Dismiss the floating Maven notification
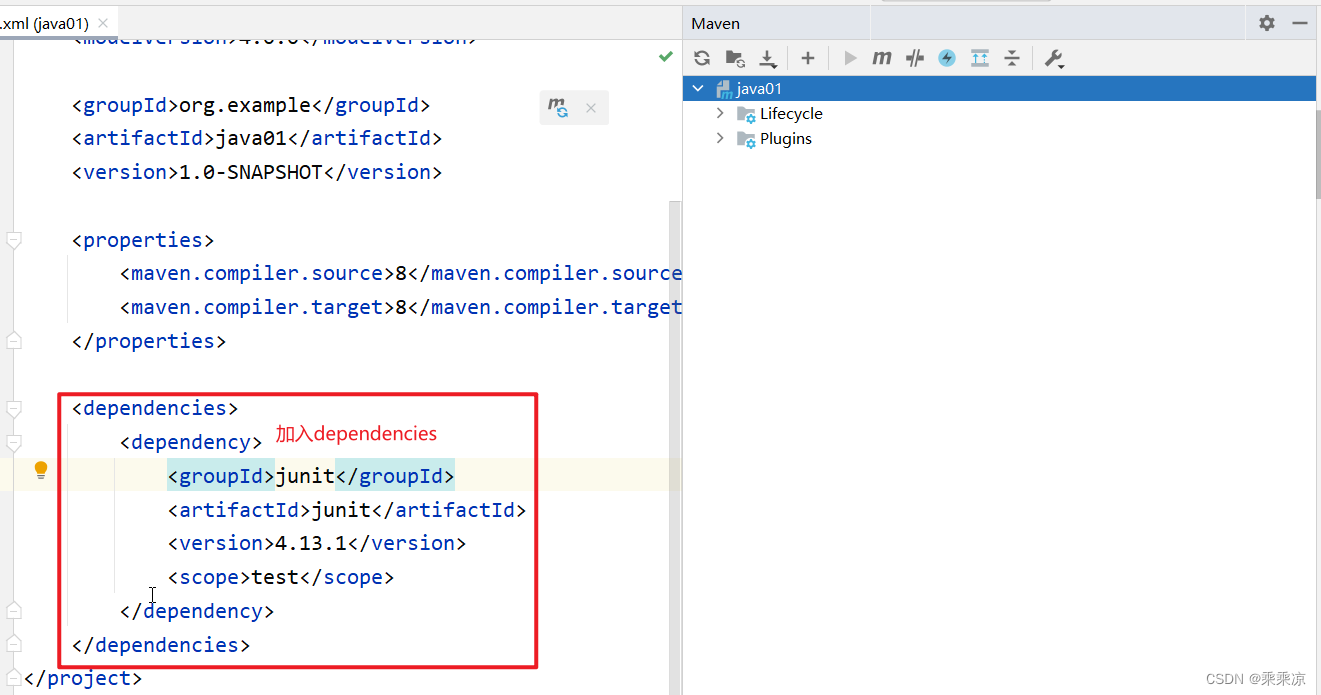This screenshot has width=1321, height=695. (590, 107)
